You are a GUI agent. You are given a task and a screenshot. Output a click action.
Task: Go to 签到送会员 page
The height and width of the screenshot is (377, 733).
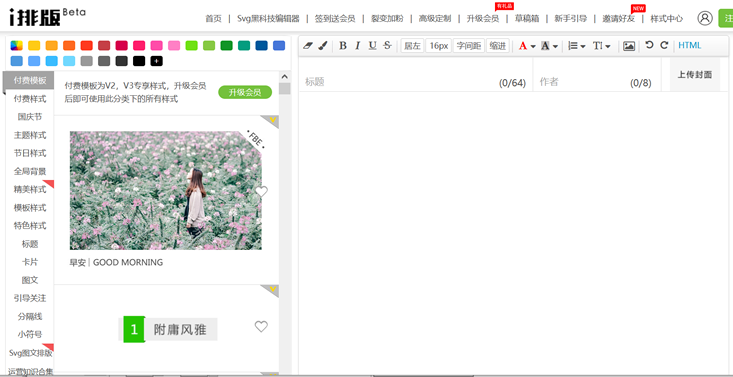[x=335, y=19]
